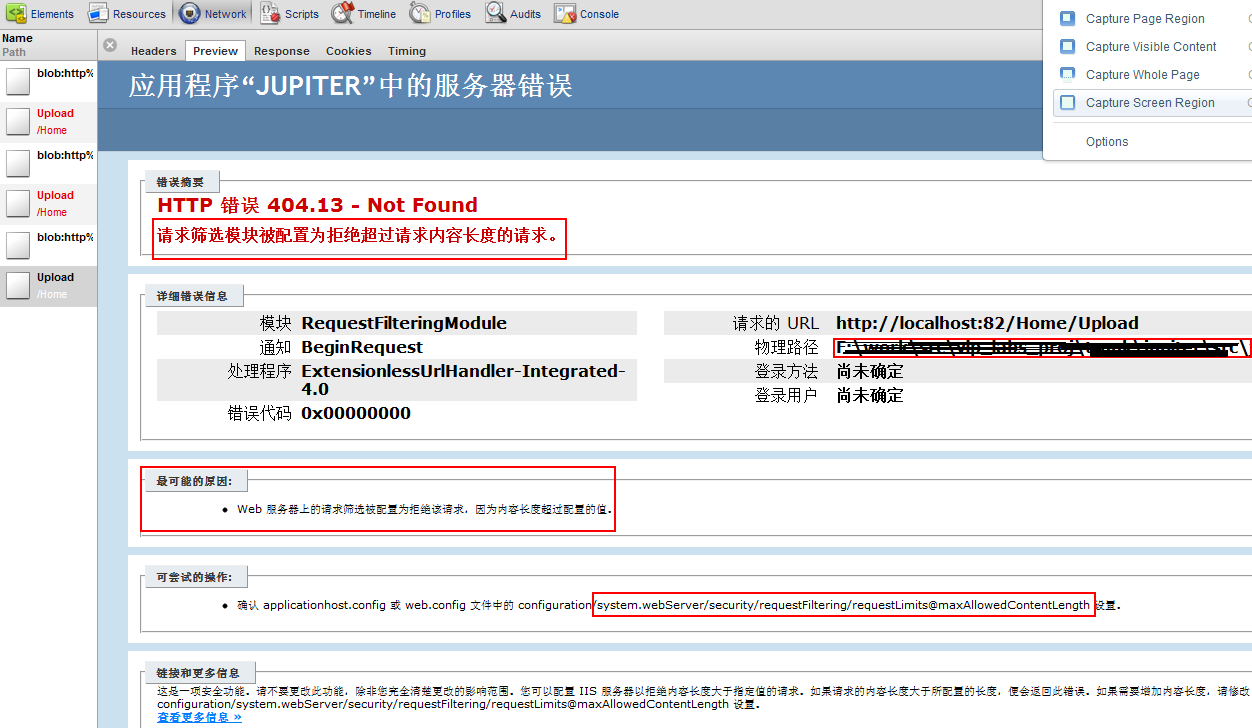The width and height of the screenshot is (1252, 728).
Task: Click the Capture Page Region icon
Action: [x=1067, y=18]
